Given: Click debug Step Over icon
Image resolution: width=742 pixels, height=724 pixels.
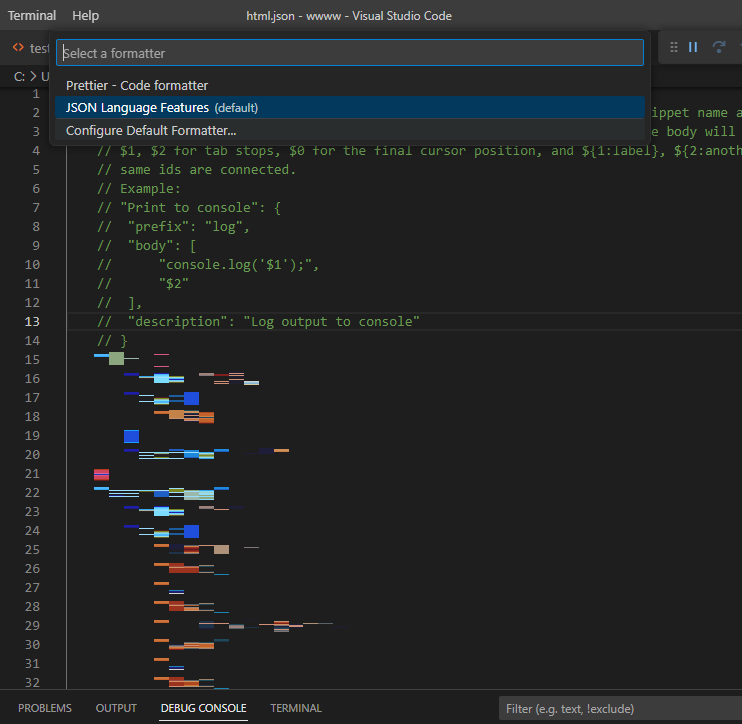Looking at the screenshot, I should coord(719,47).
